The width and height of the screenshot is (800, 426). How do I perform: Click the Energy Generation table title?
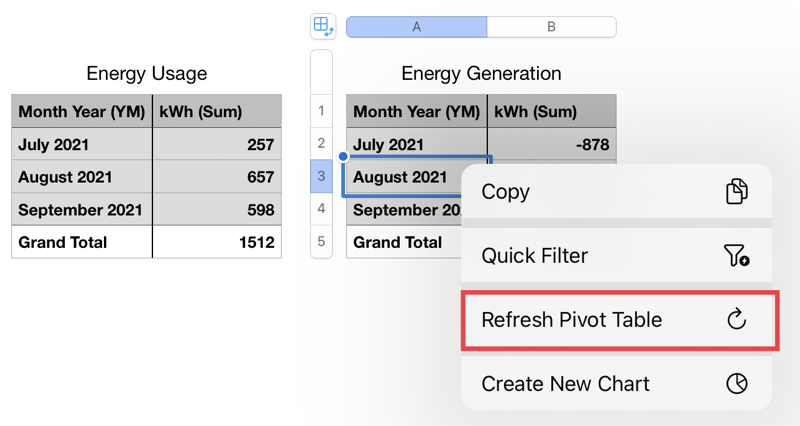click(481, 73)
